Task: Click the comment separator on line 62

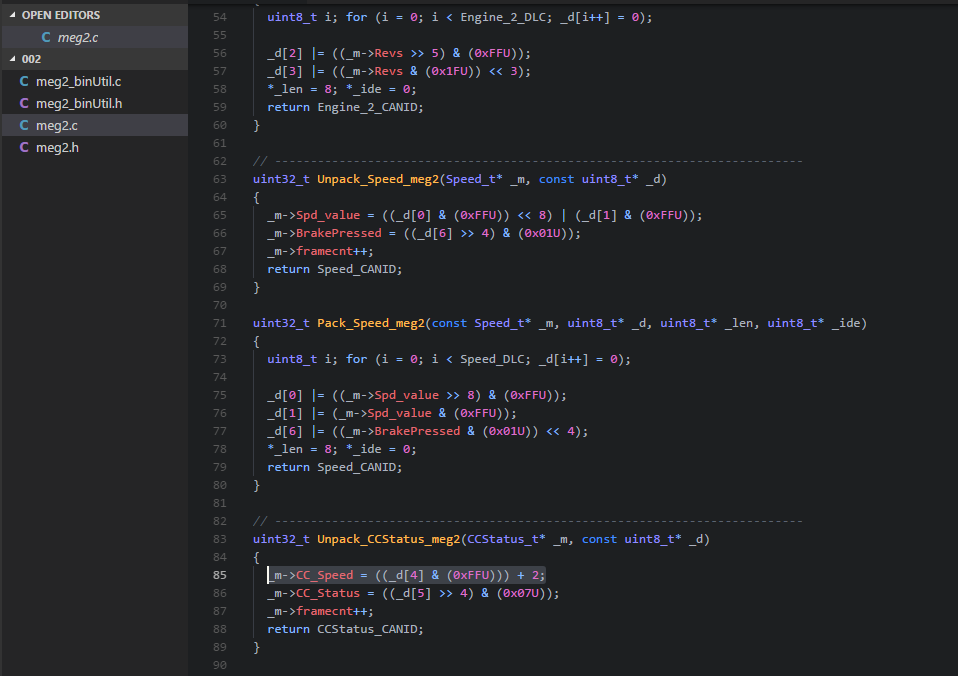Action: coord(528,161)
